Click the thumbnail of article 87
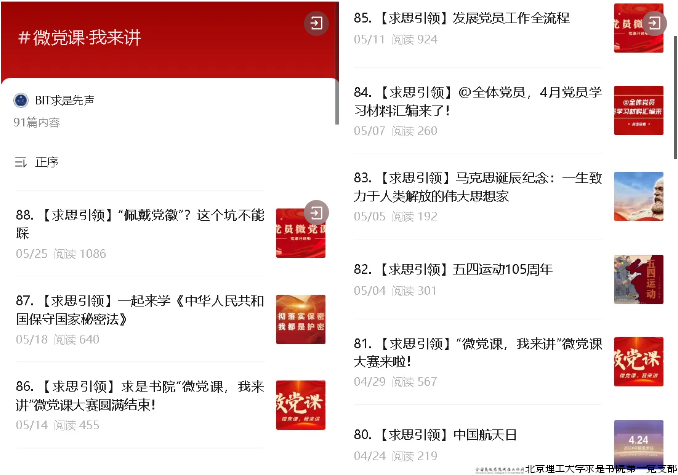The image size is (678, 475). coord(301,319)
